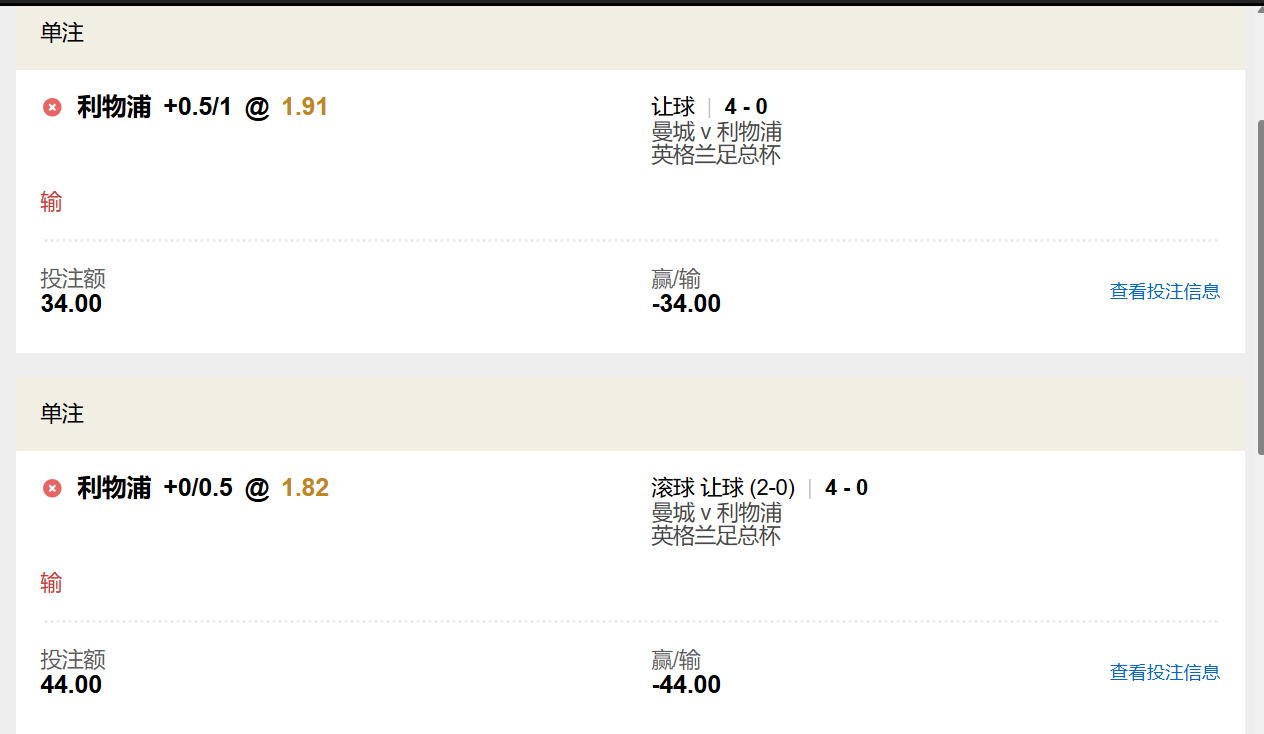
Task: Open 查看投注信息 for the 44.00 bet
Action: 1164,672
